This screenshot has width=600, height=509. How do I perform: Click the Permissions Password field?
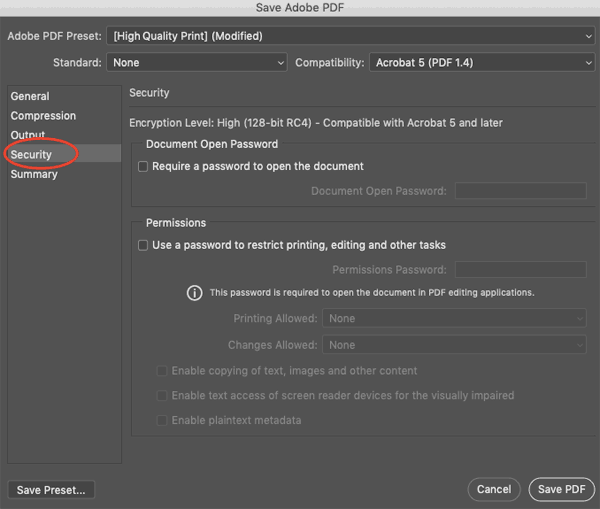click(x=520, y=269)
